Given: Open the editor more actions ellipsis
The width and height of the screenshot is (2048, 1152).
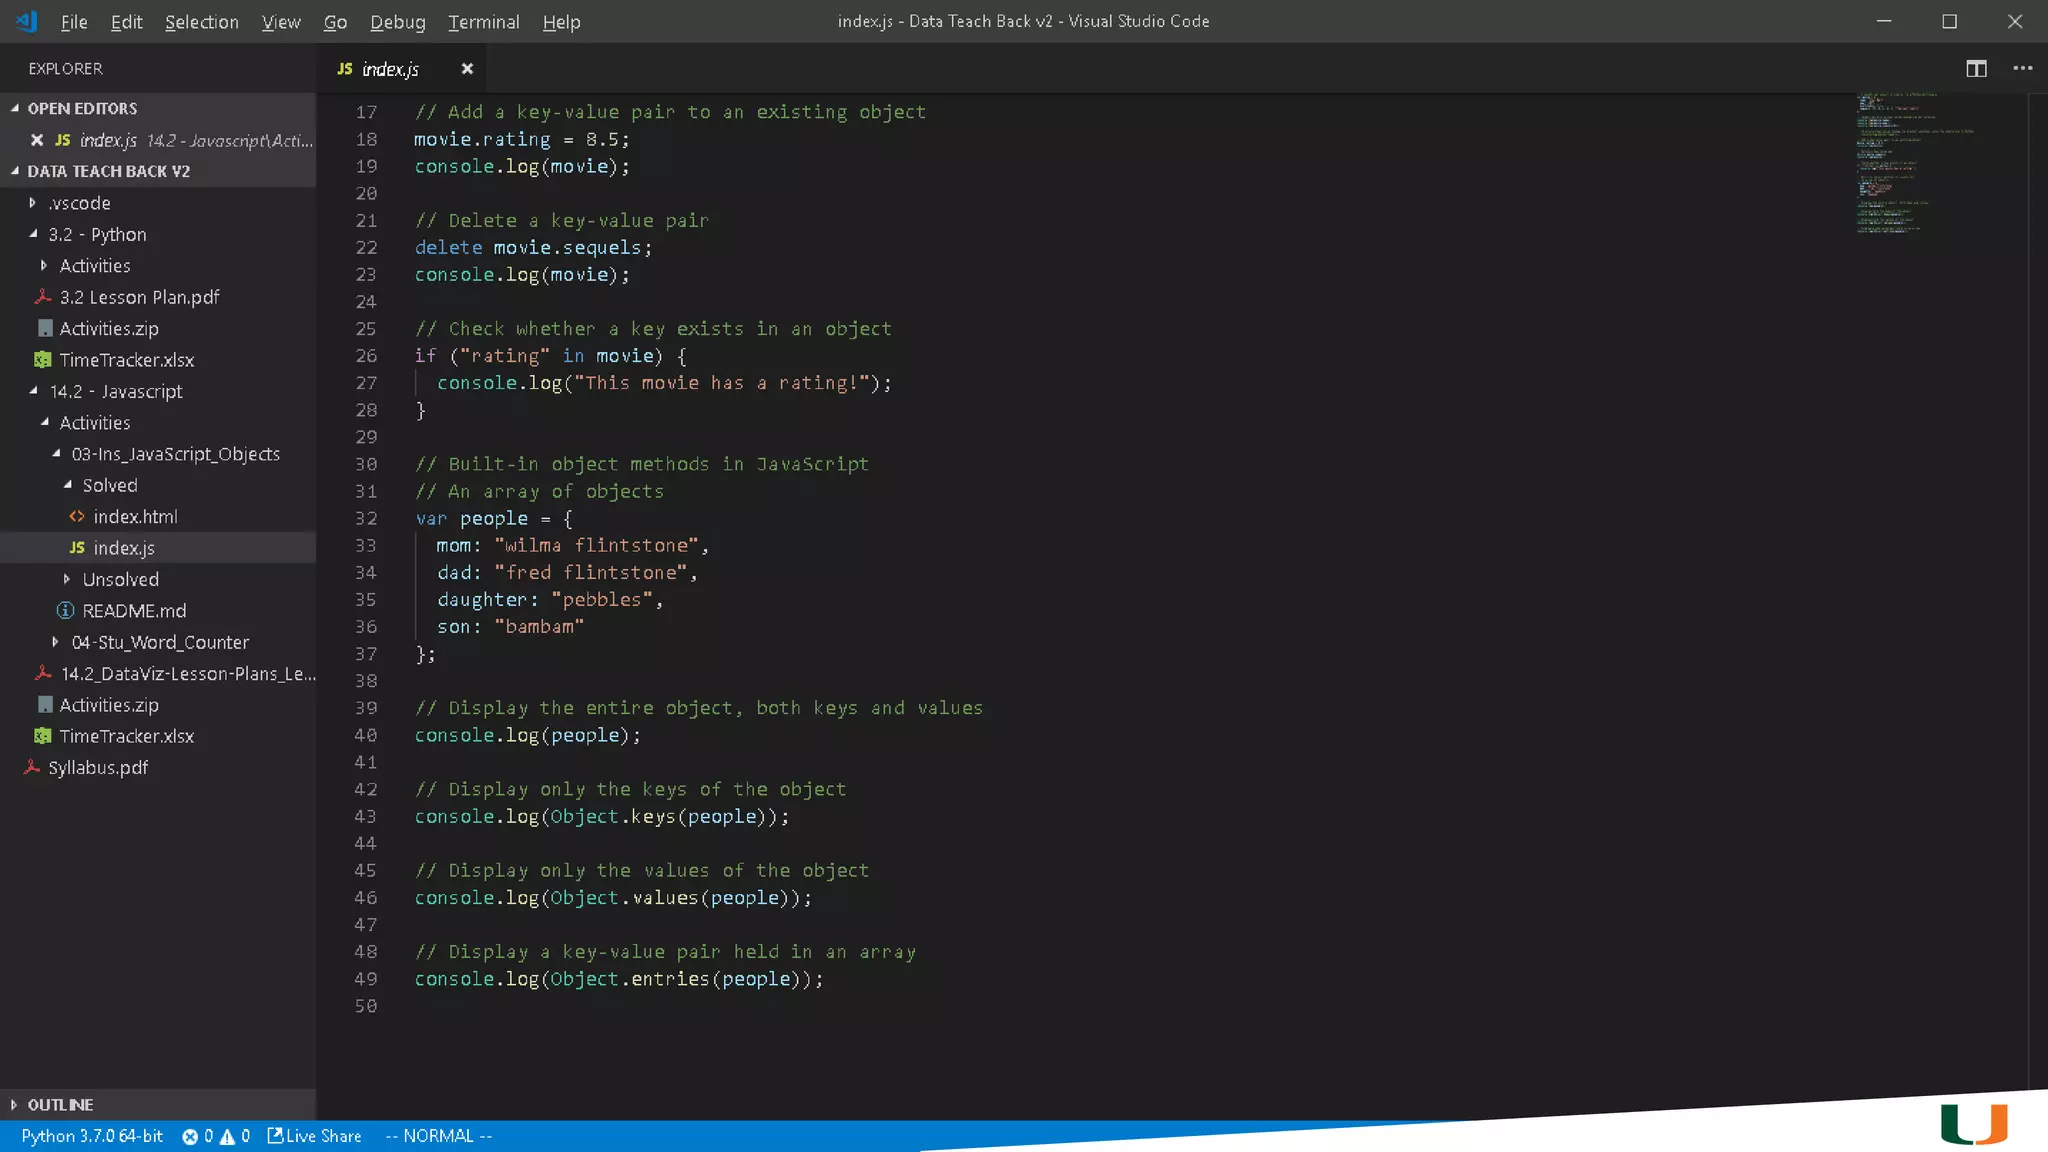Looking at the screenshot, I should point(2022,69).
